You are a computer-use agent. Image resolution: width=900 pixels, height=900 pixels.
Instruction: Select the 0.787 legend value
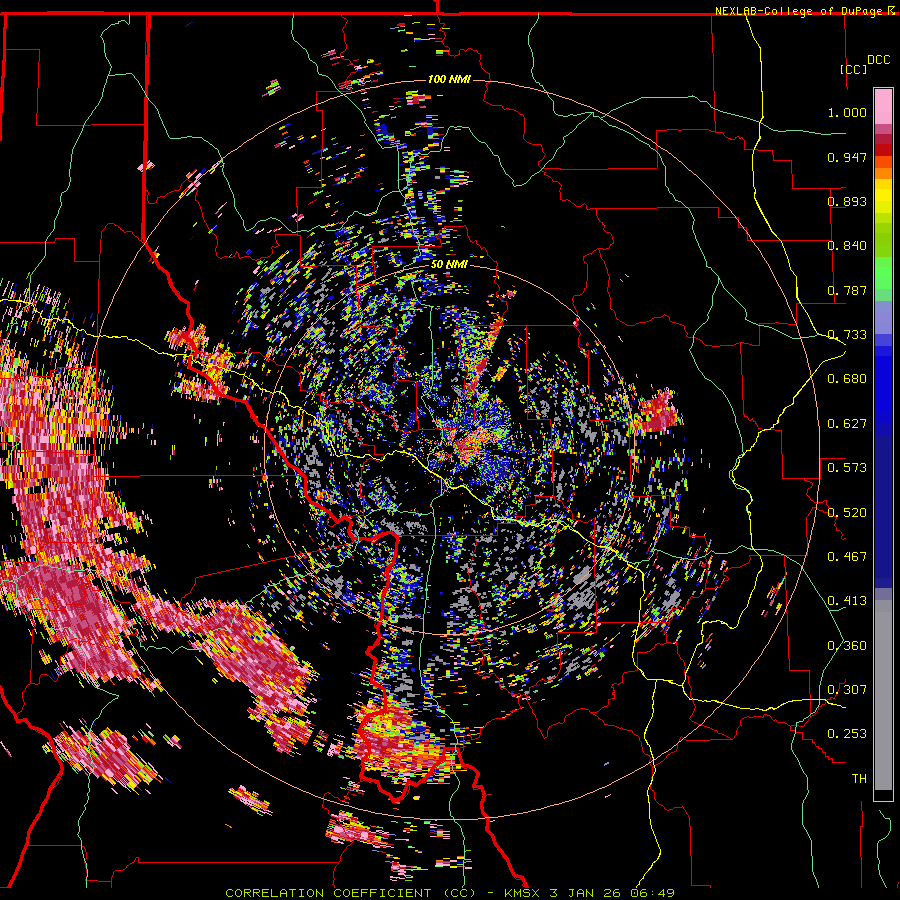[x=847, y=290]
